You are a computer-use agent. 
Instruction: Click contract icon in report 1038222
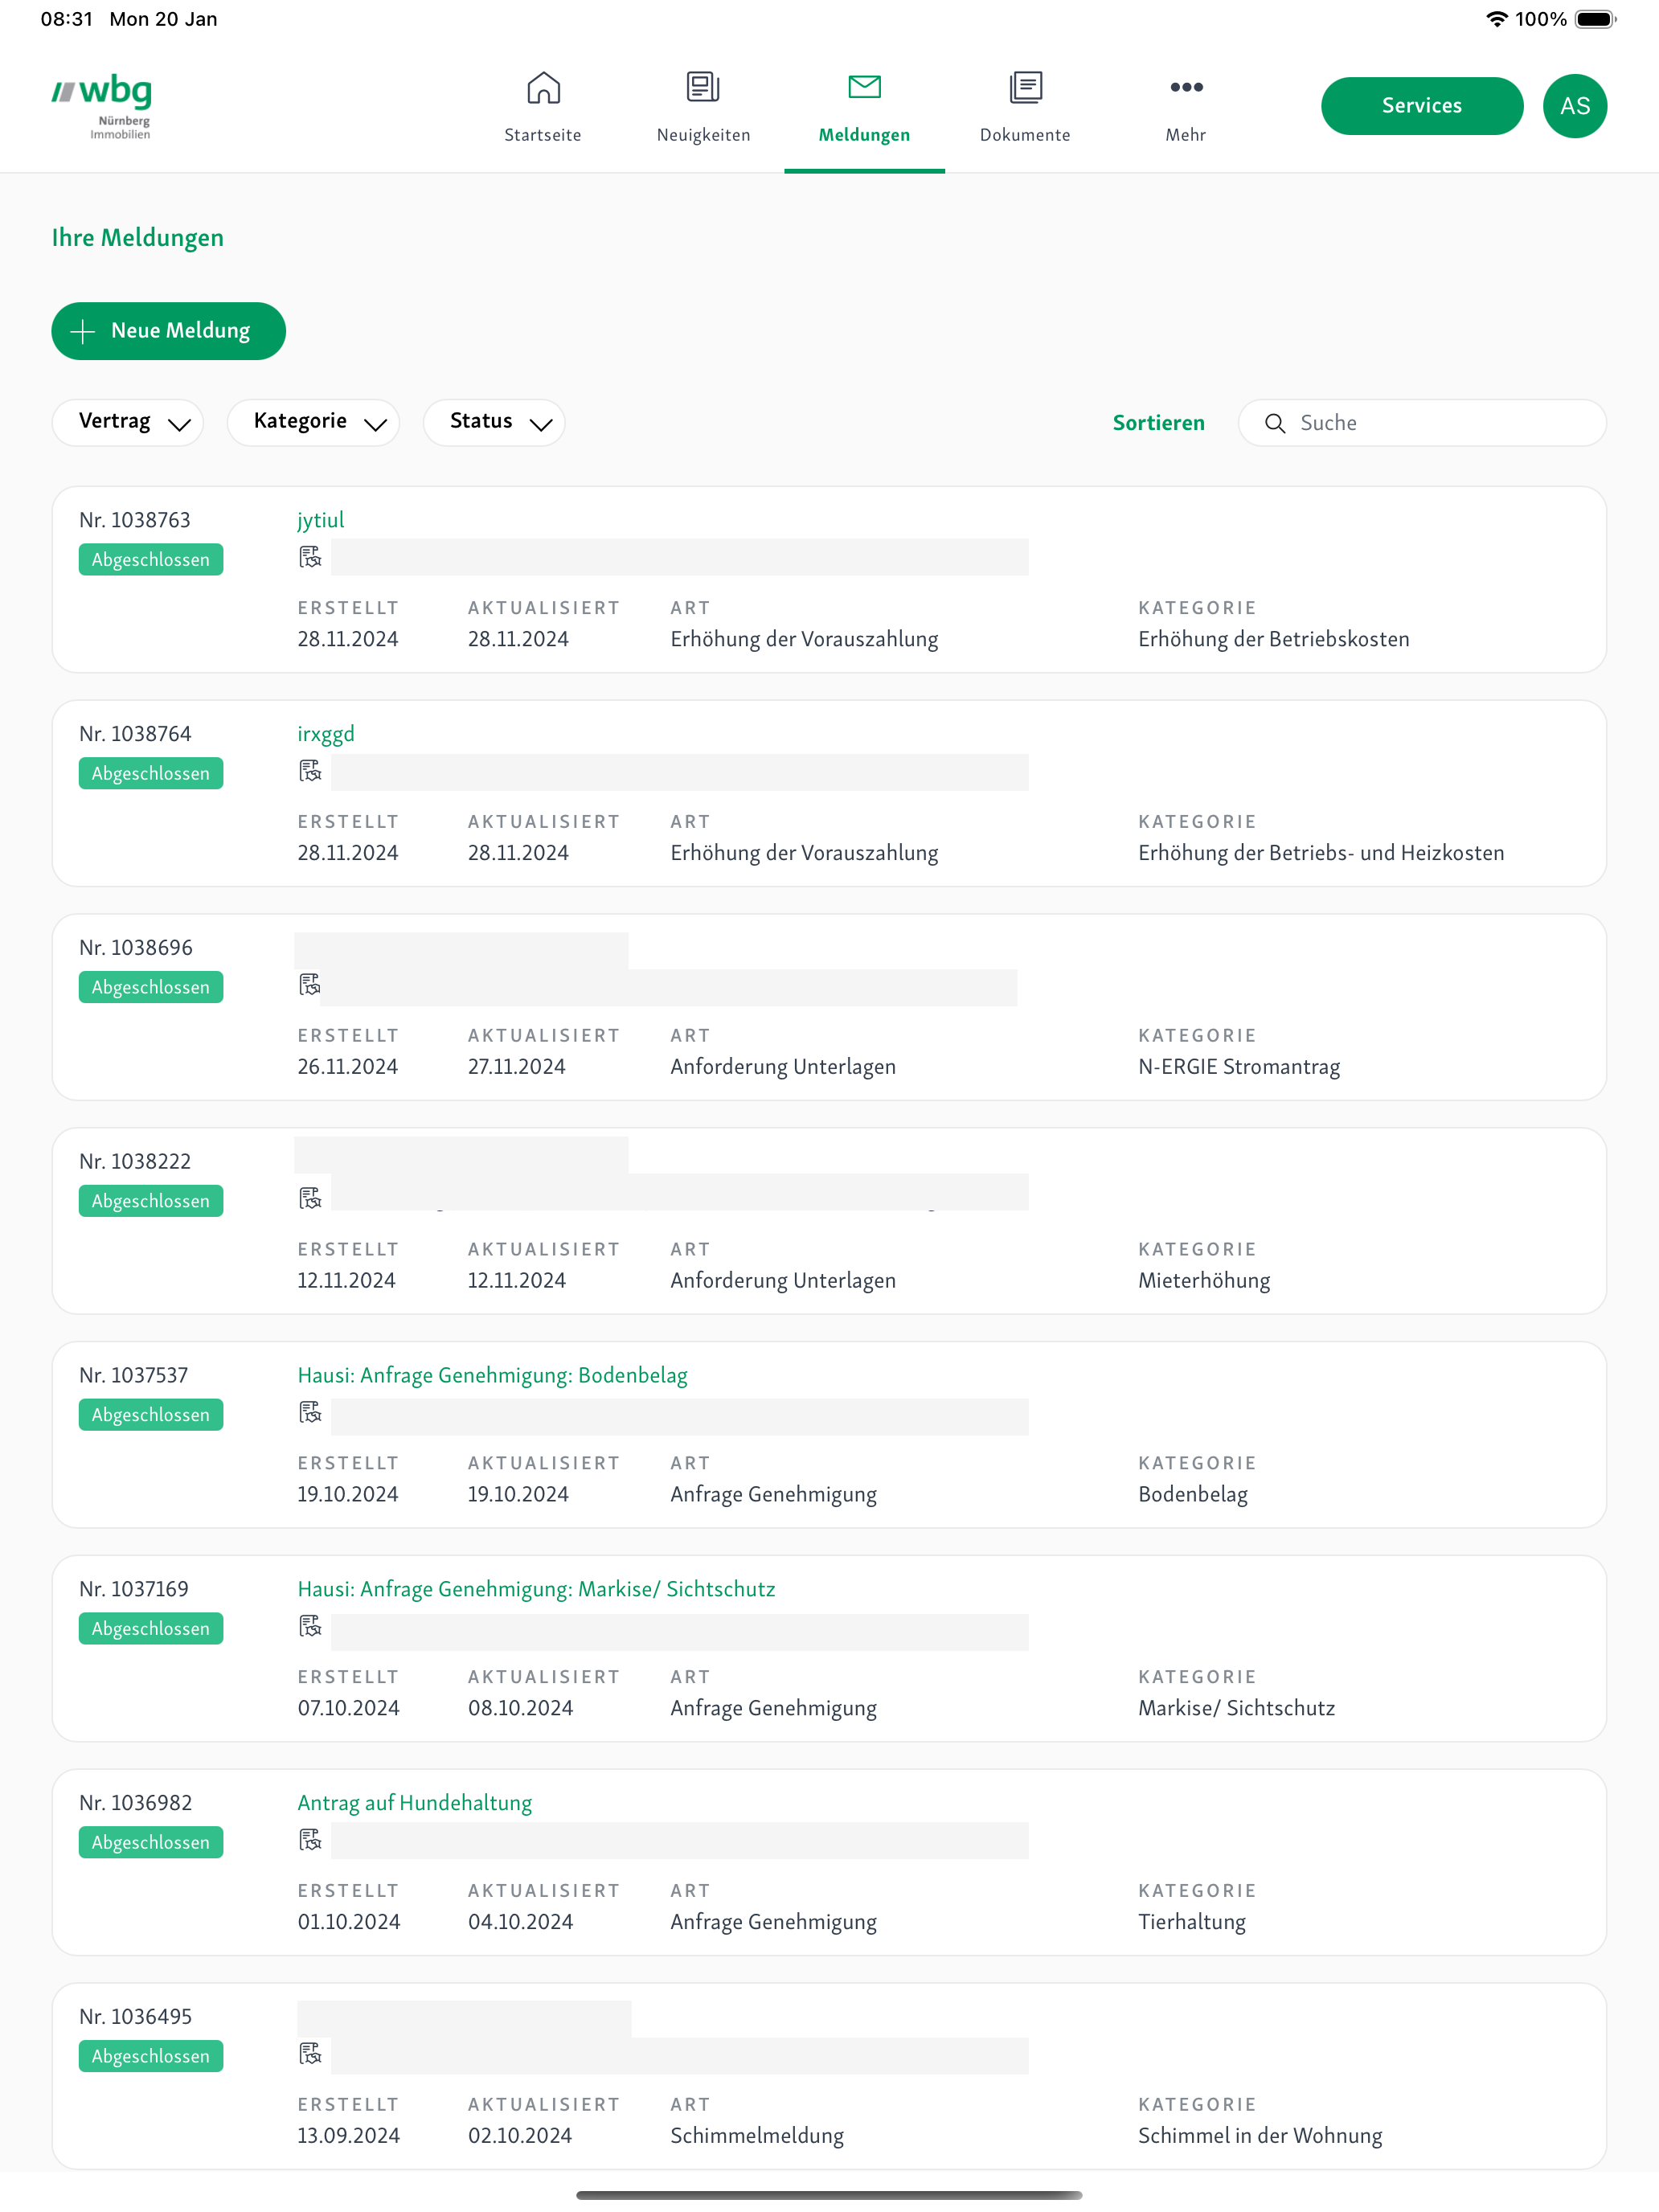[x=310, y=1199]
